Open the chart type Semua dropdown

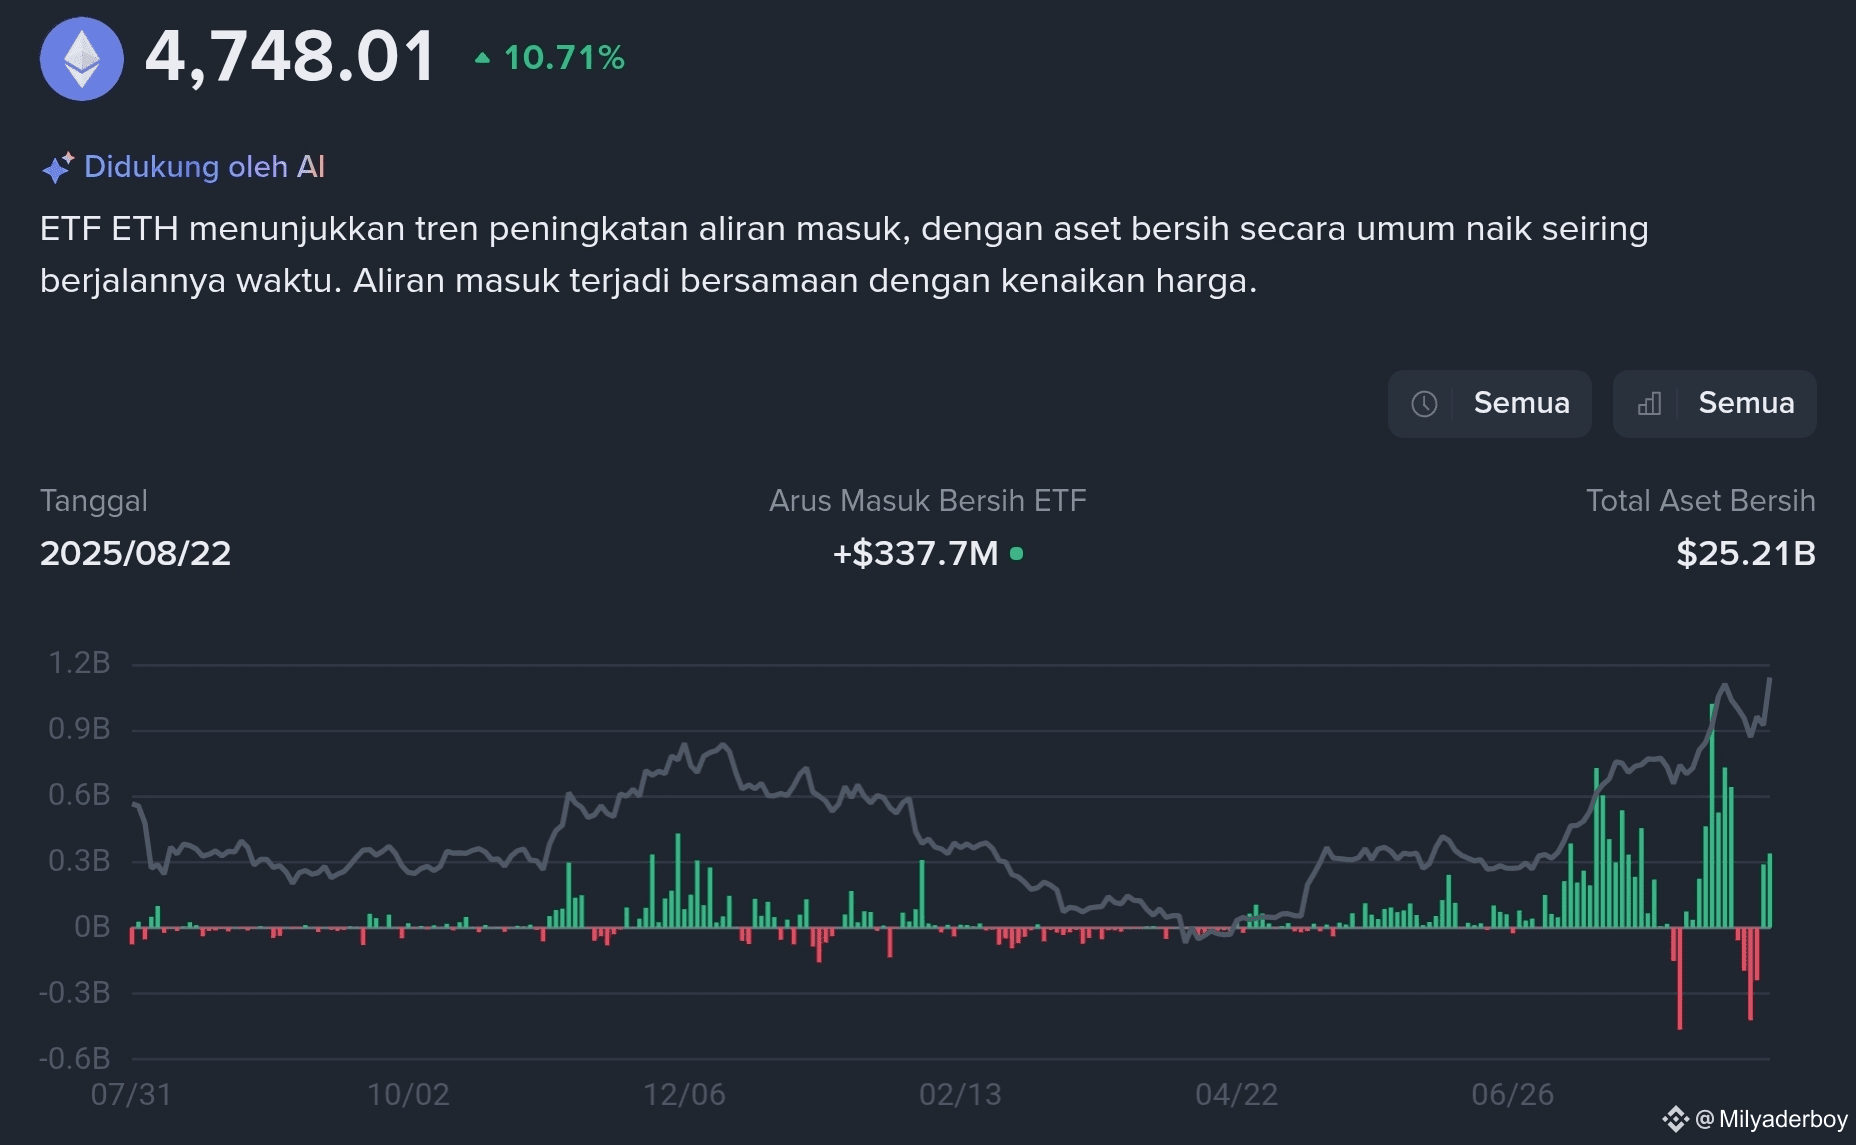pos(1714,404)
